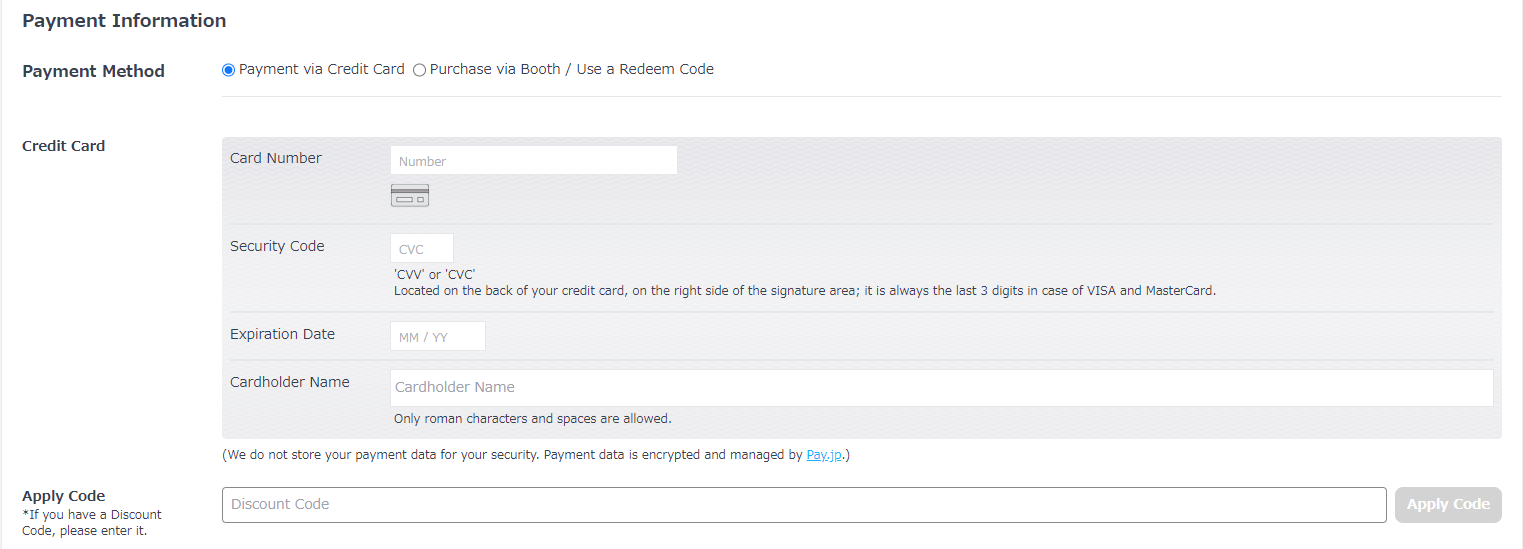The height and width of the screenshot is (549, 1523).
Task: Click the Cardholder Name text input
Action: click(x=940, y=388)
